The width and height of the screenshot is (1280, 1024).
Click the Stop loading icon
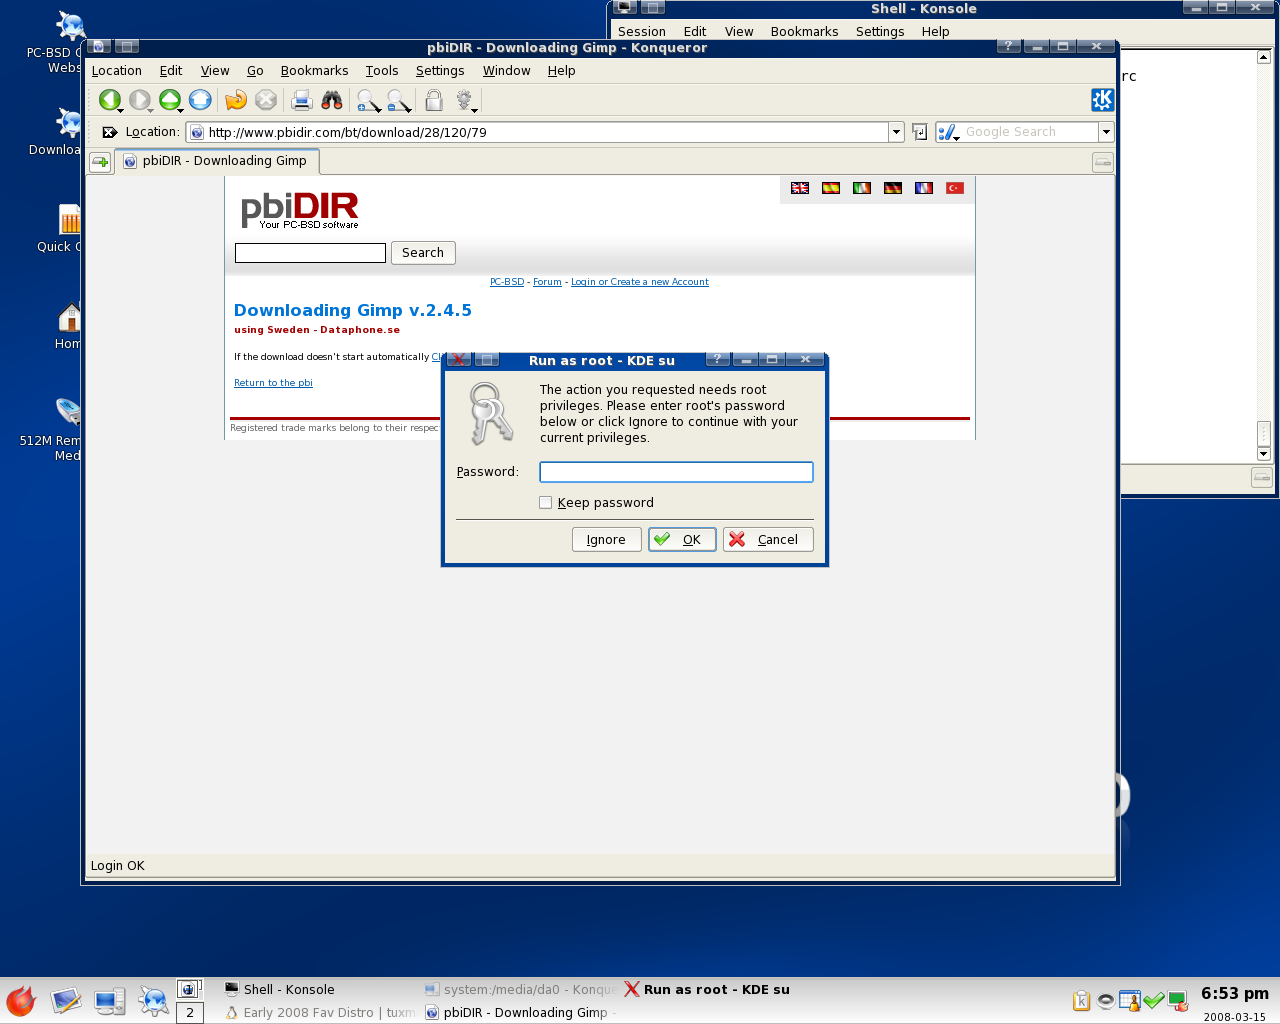(x=266, y=100)
